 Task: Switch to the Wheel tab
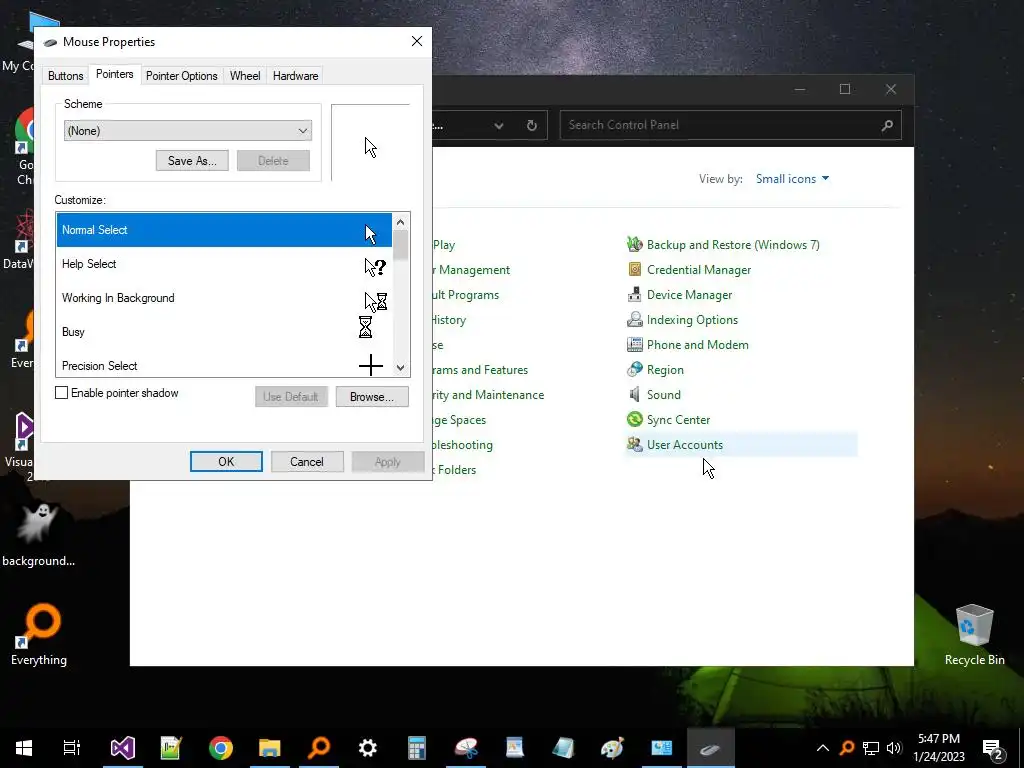[245, 76]
